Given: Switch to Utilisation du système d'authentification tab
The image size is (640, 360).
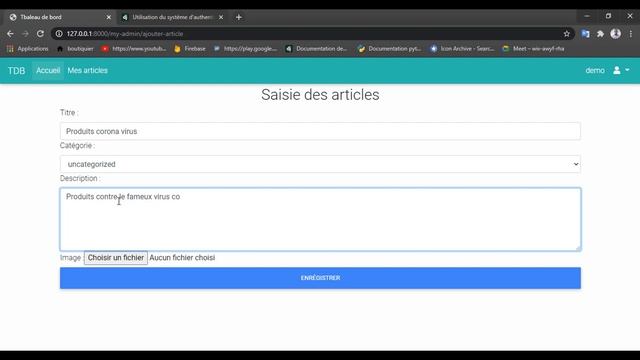Looking at the screenshot, I should [x=172, y=17].
